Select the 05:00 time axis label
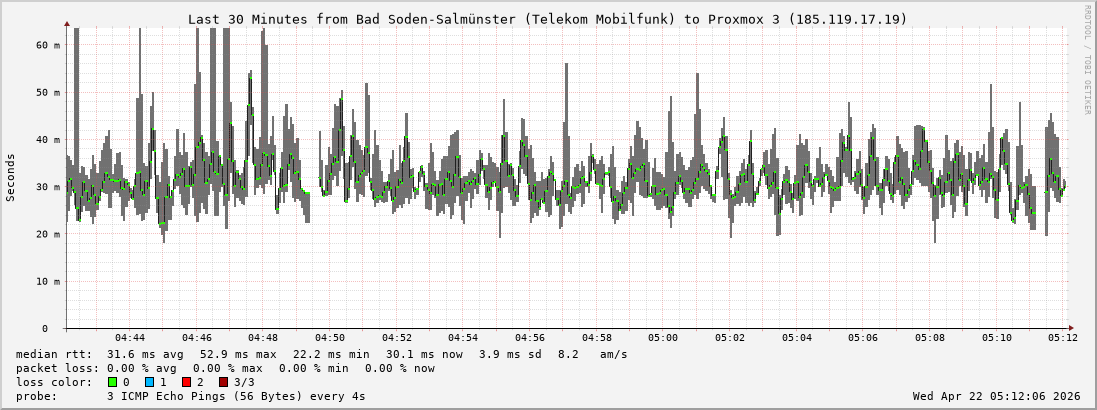This screenshot has width=1097, height=410. 663,339
